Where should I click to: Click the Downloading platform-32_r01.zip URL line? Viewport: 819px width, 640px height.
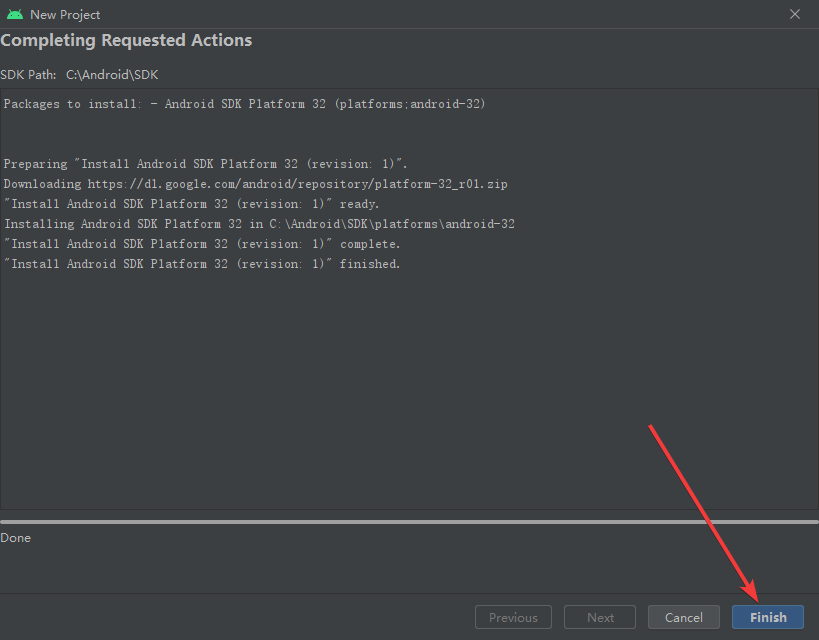pos(255,184)
